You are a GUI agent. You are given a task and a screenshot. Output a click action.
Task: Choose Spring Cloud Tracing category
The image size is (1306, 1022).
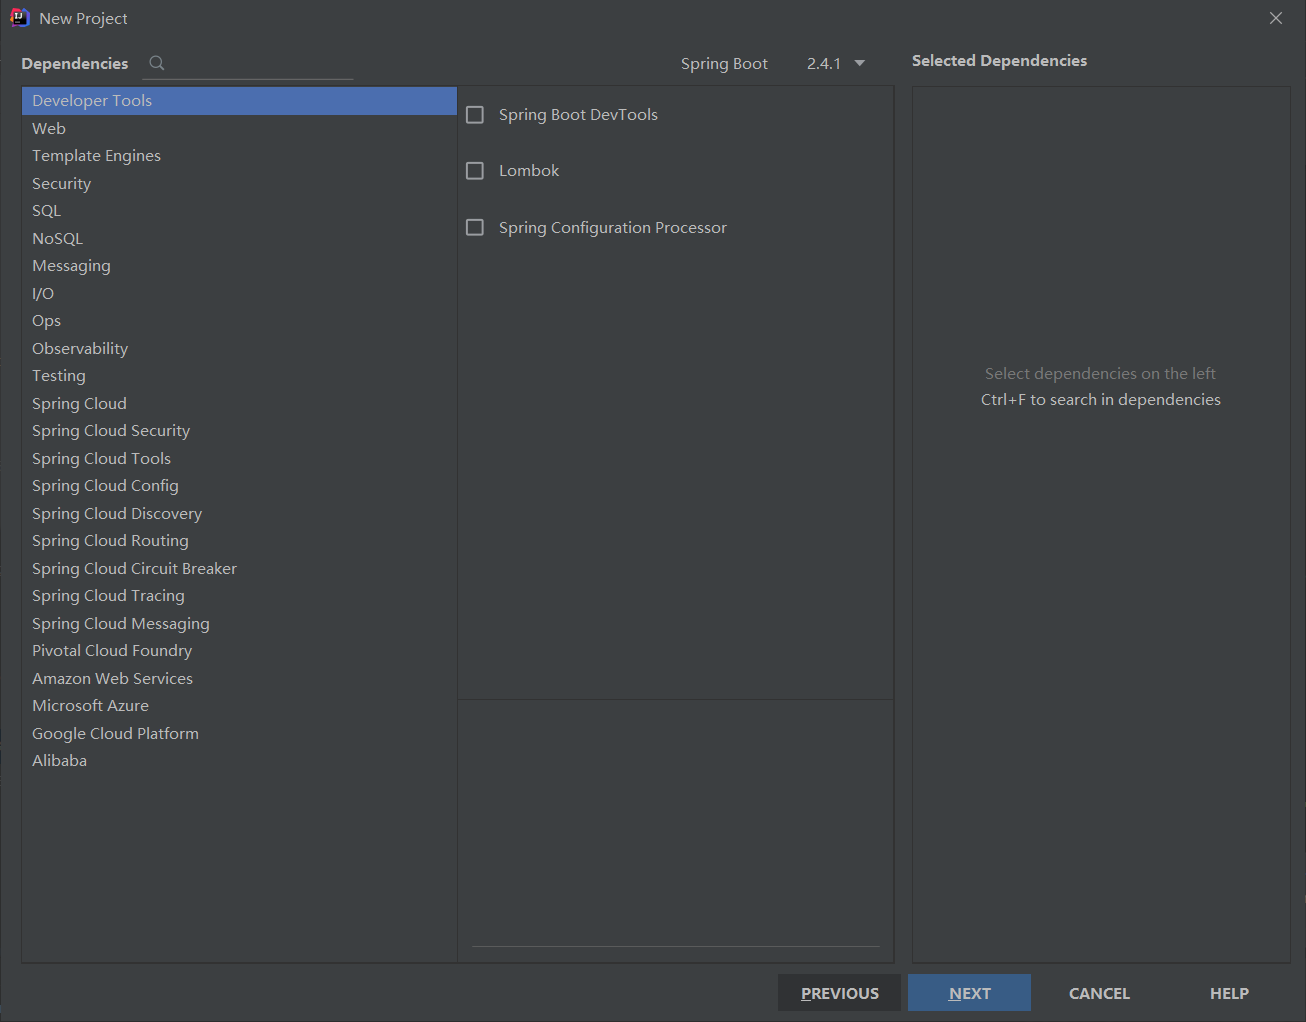coord(239,596)
